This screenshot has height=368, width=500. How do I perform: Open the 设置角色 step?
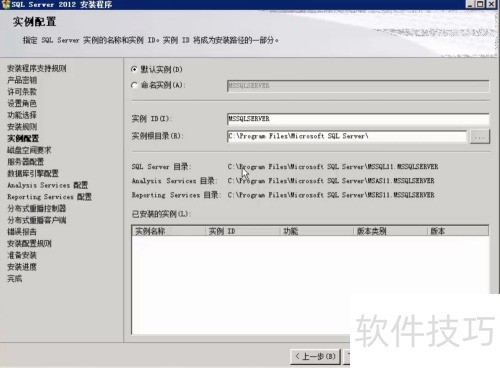click(x=22, y=103)
